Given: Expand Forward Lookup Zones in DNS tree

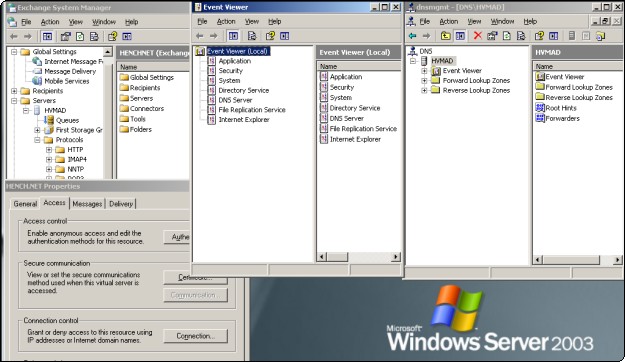Looking at the screenshot, I should pyautogui.click(x=424, y=81).
